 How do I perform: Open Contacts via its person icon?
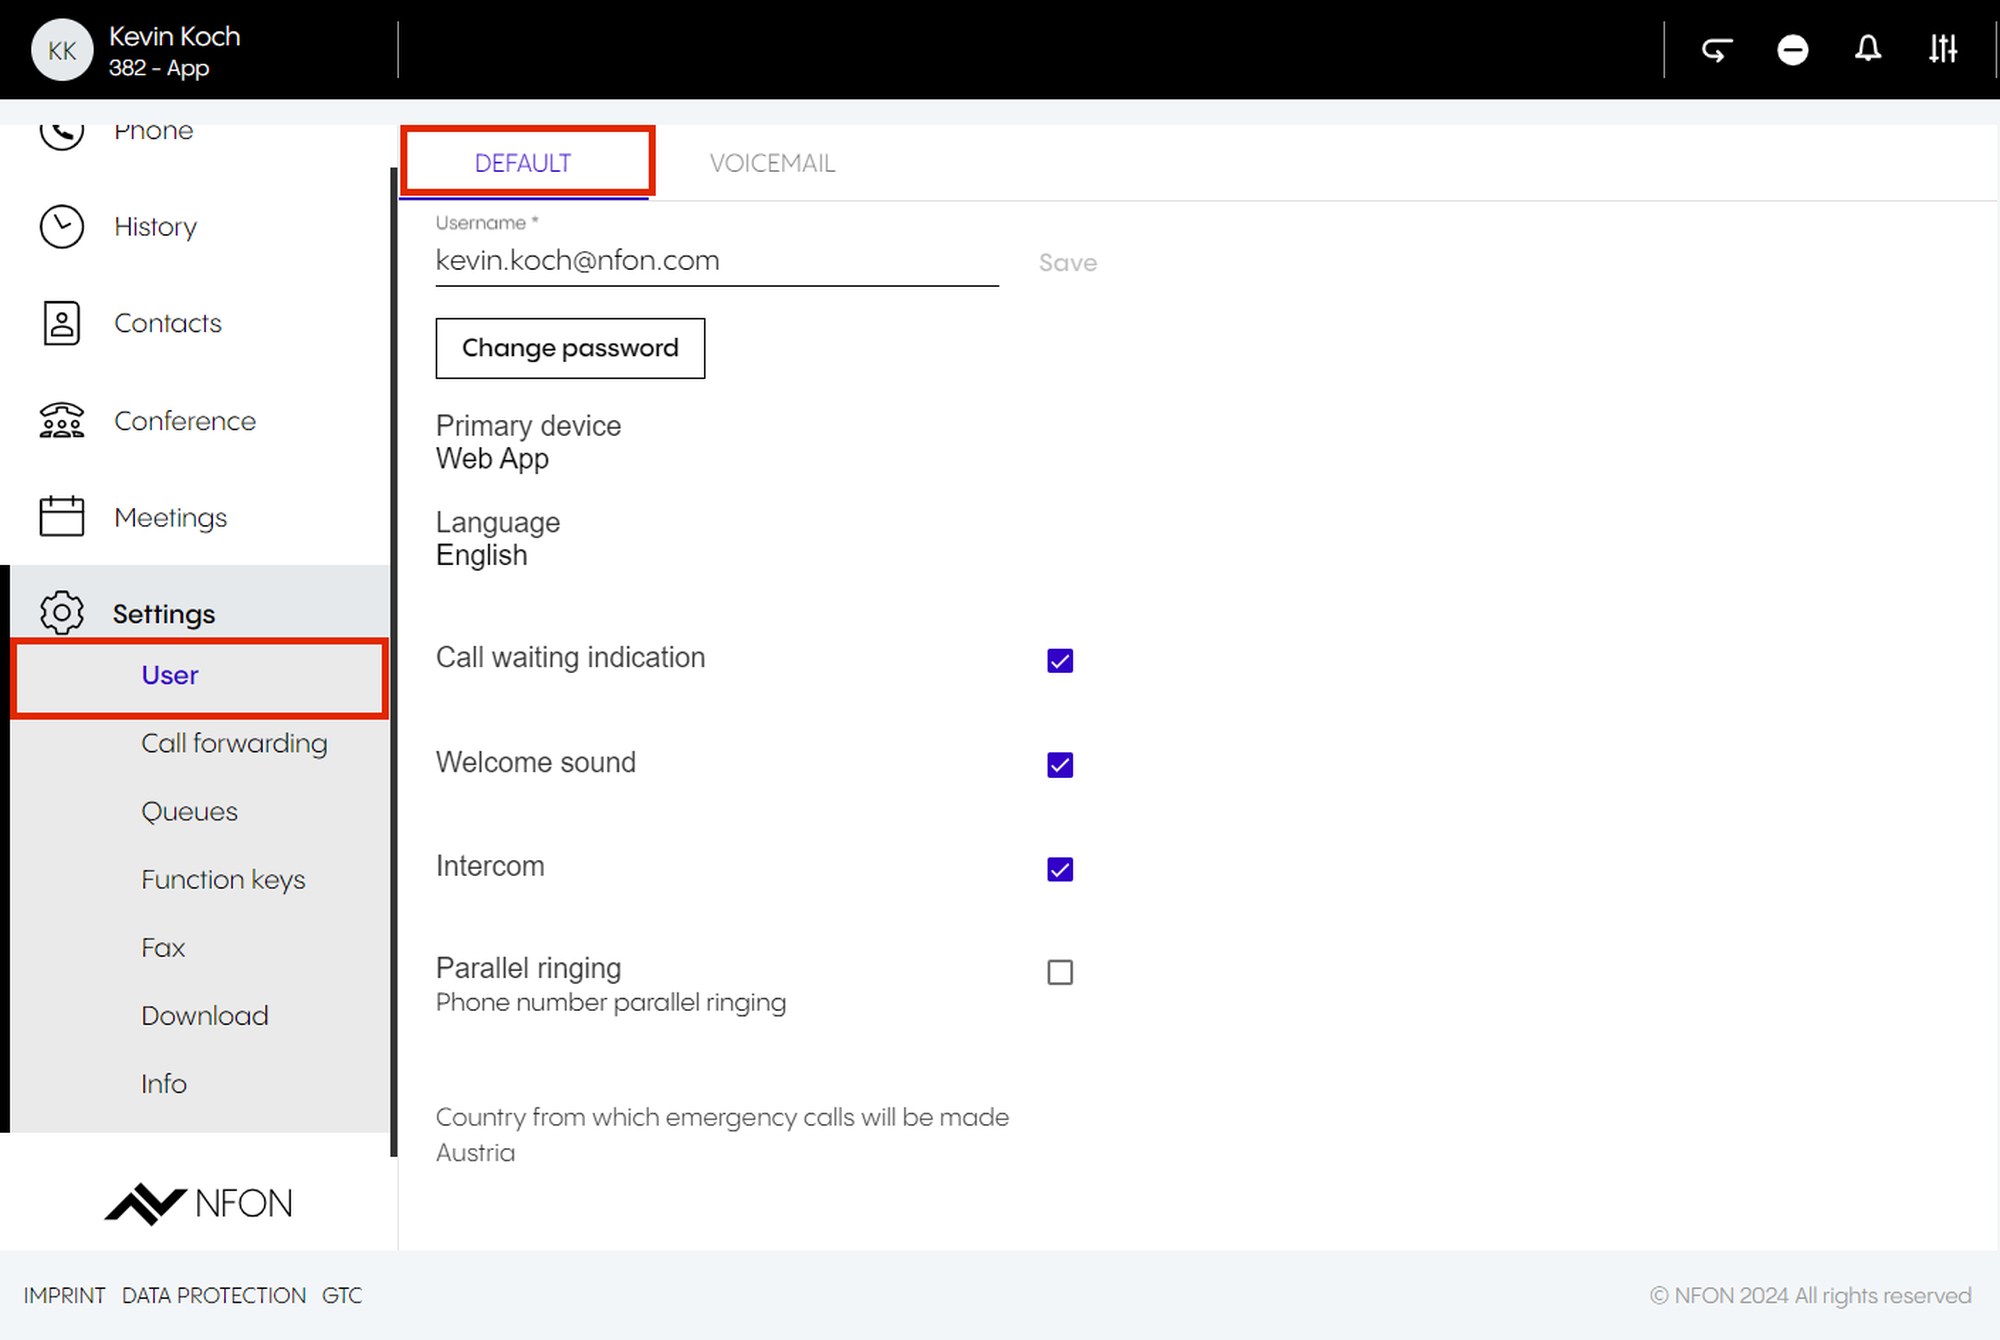(x=62, y=323)
